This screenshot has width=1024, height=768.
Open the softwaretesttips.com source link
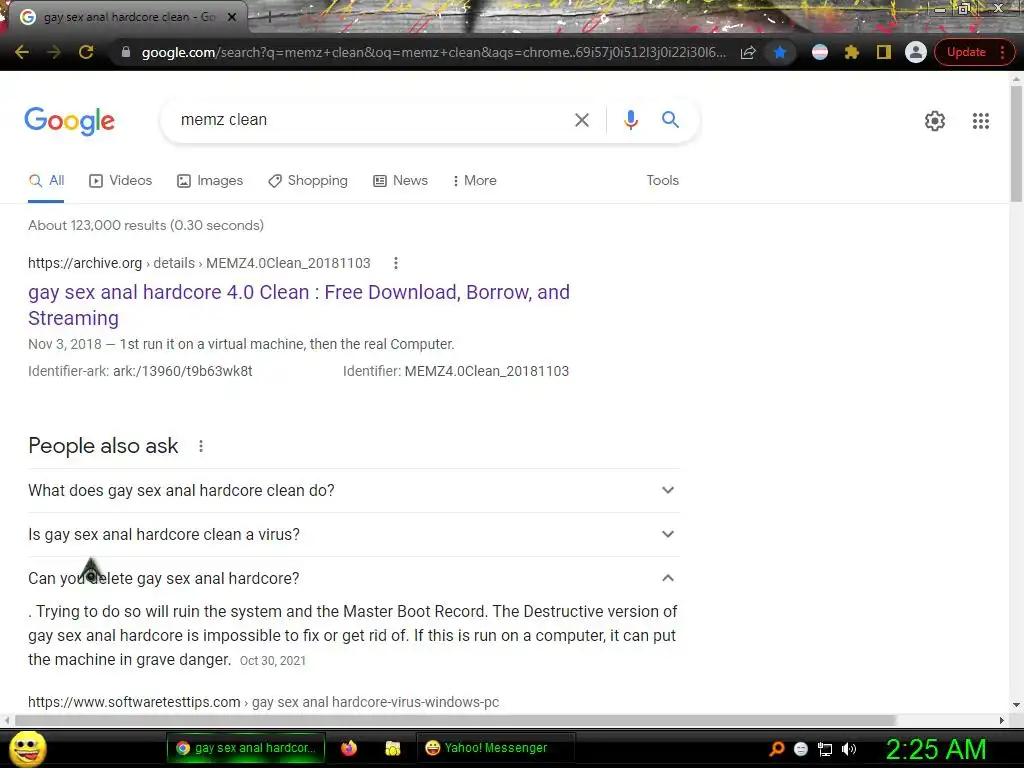tap(263, 702)
